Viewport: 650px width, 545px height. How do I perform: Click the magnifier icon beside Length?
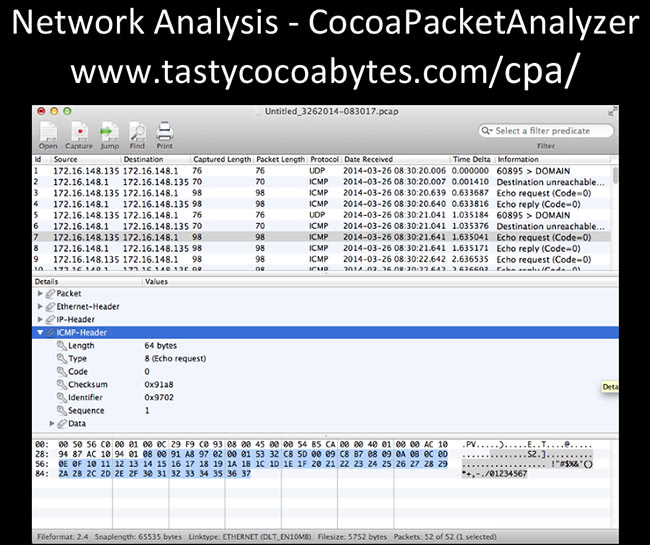(62, 345)
